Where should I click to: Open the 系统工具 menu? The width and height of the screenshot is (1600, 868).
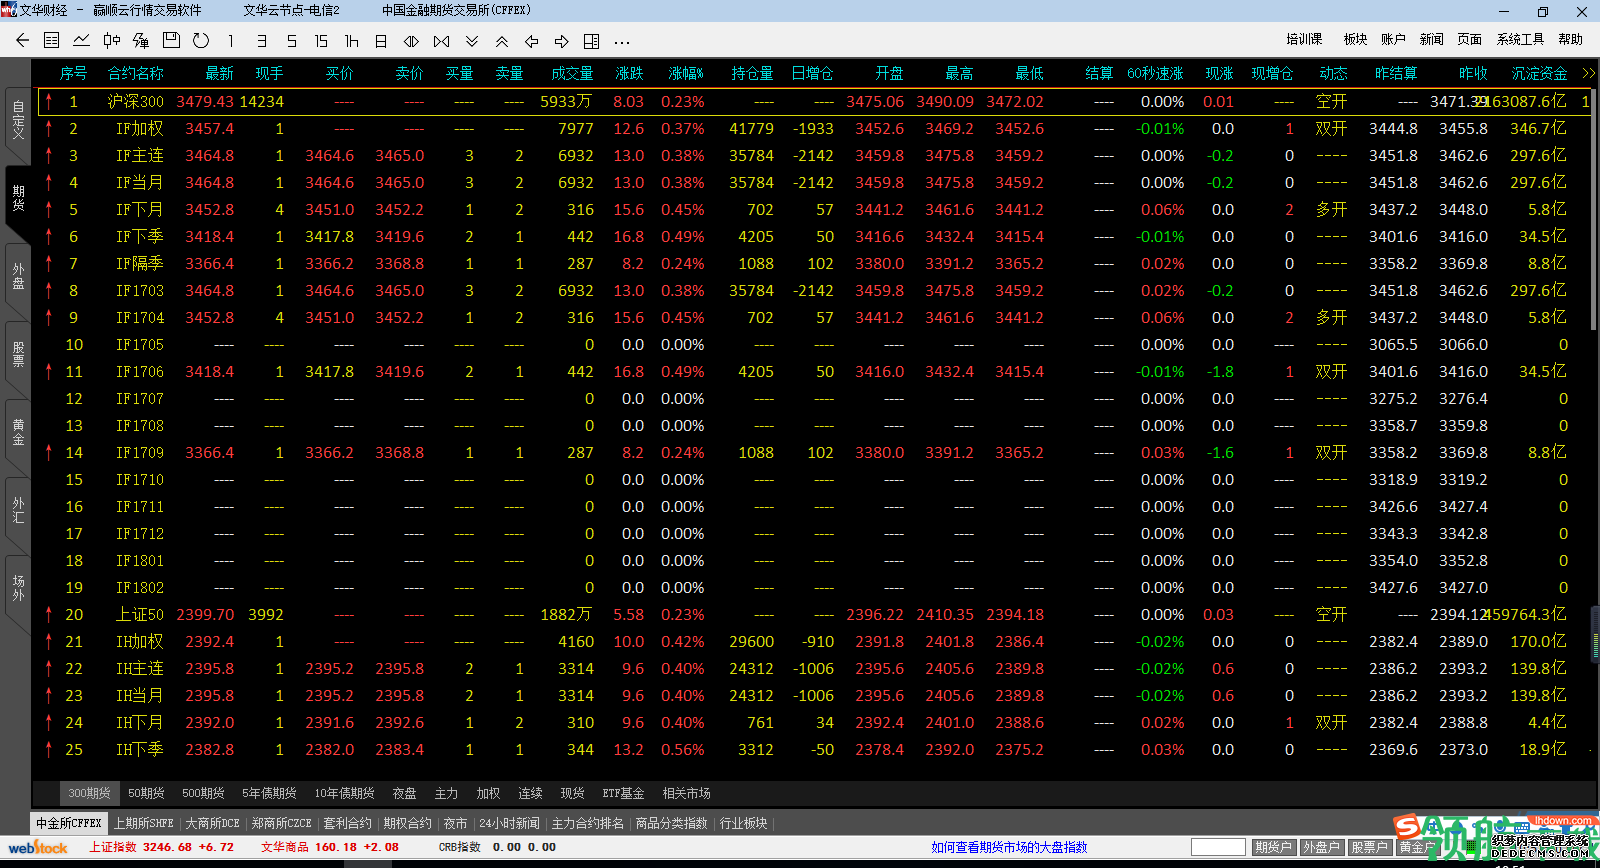[x=1520, y=39]
